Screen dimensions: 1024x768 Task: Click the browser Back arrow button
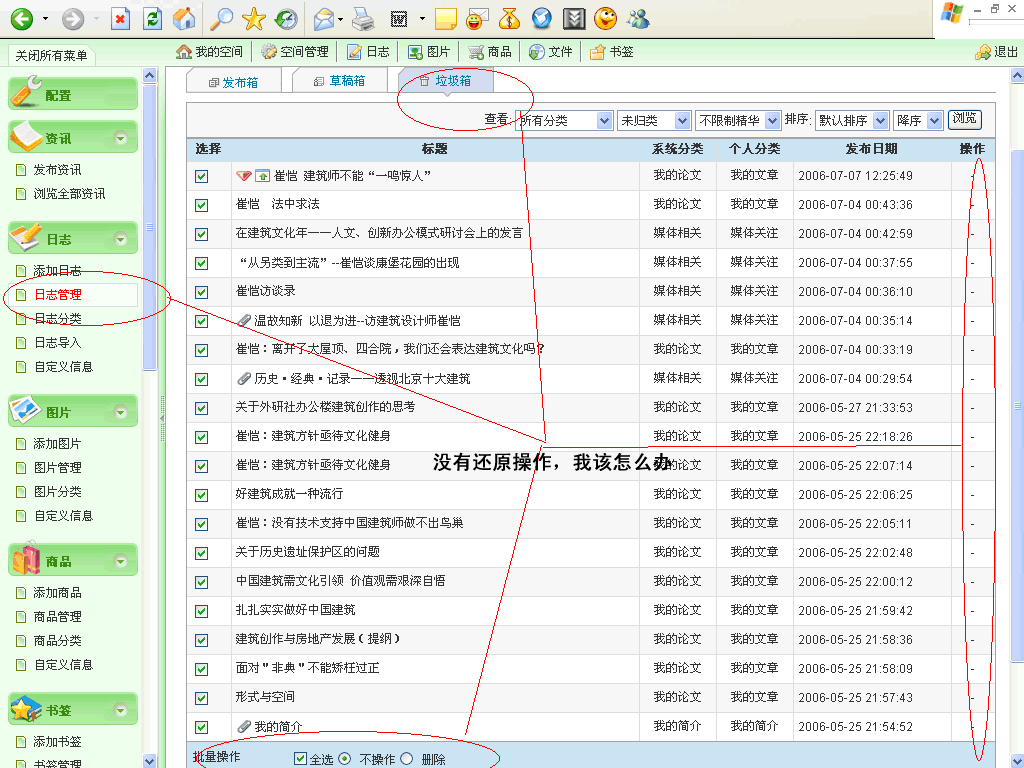pyautogui.click(x=21, y=18)
